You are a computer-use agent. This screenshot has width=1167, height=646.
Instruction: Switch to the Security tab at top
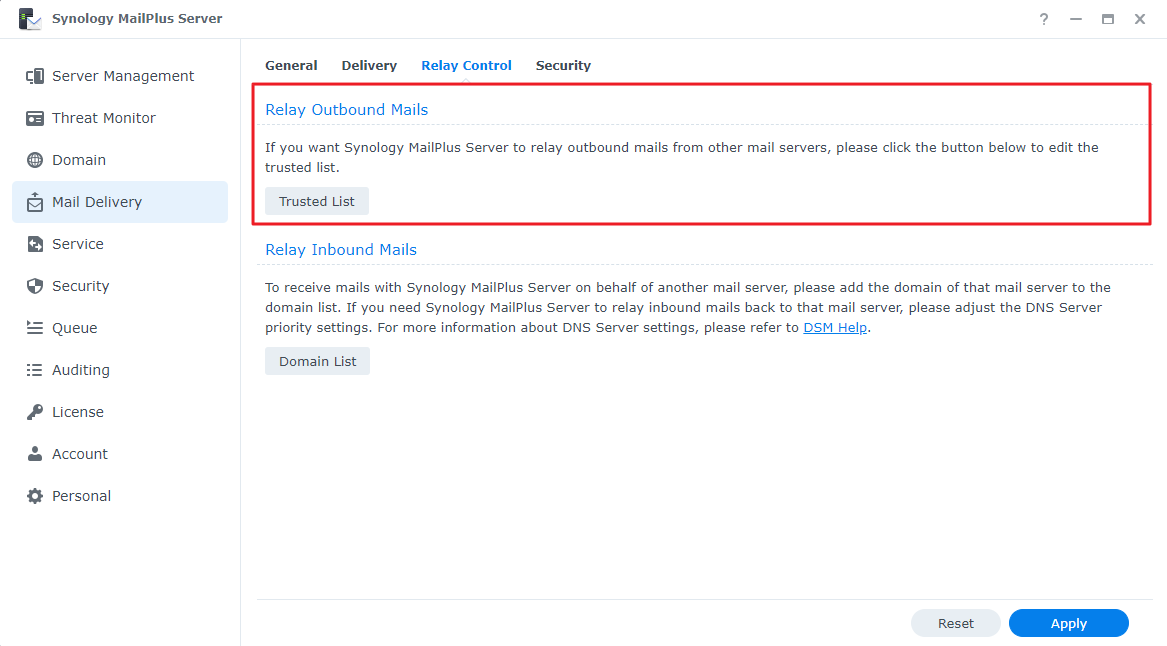(x=563, y=65)
